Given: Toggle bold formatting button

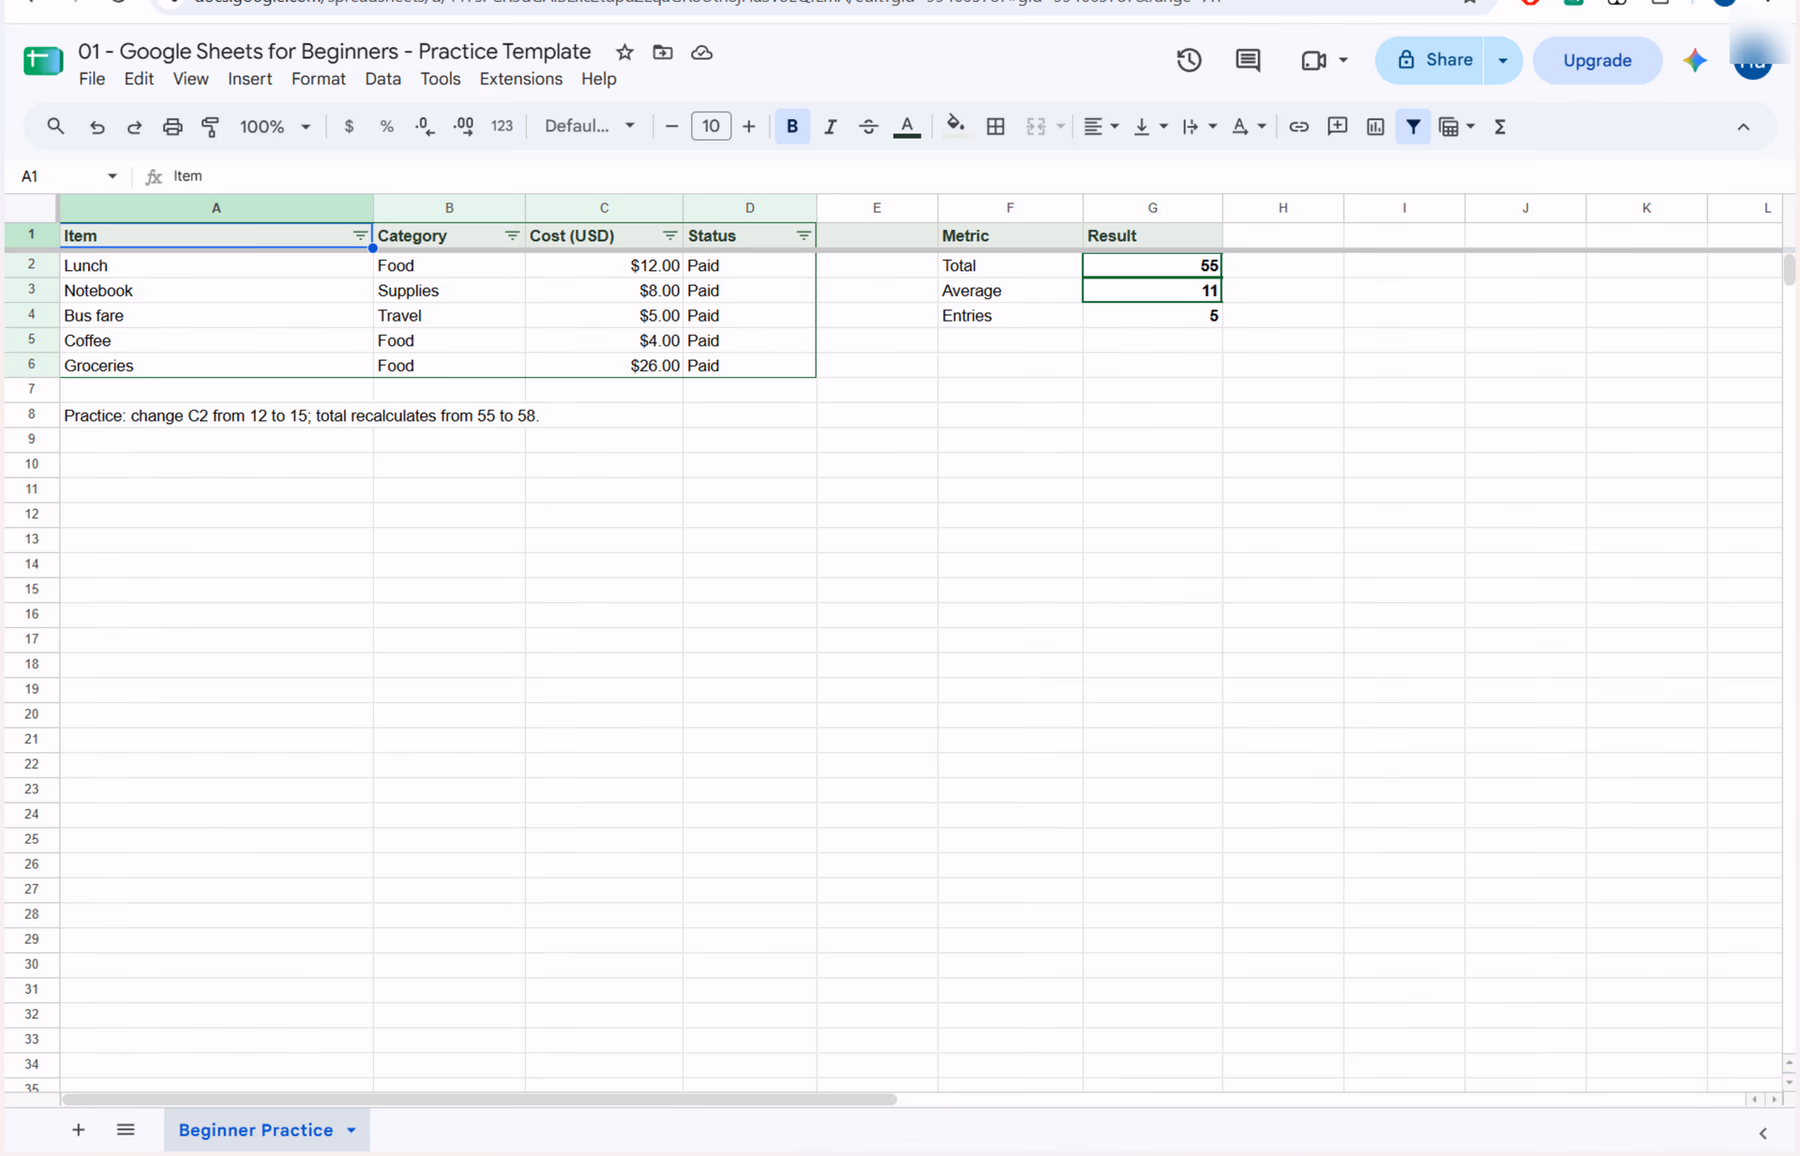Looking at the screenshot, I should [792, 127].
